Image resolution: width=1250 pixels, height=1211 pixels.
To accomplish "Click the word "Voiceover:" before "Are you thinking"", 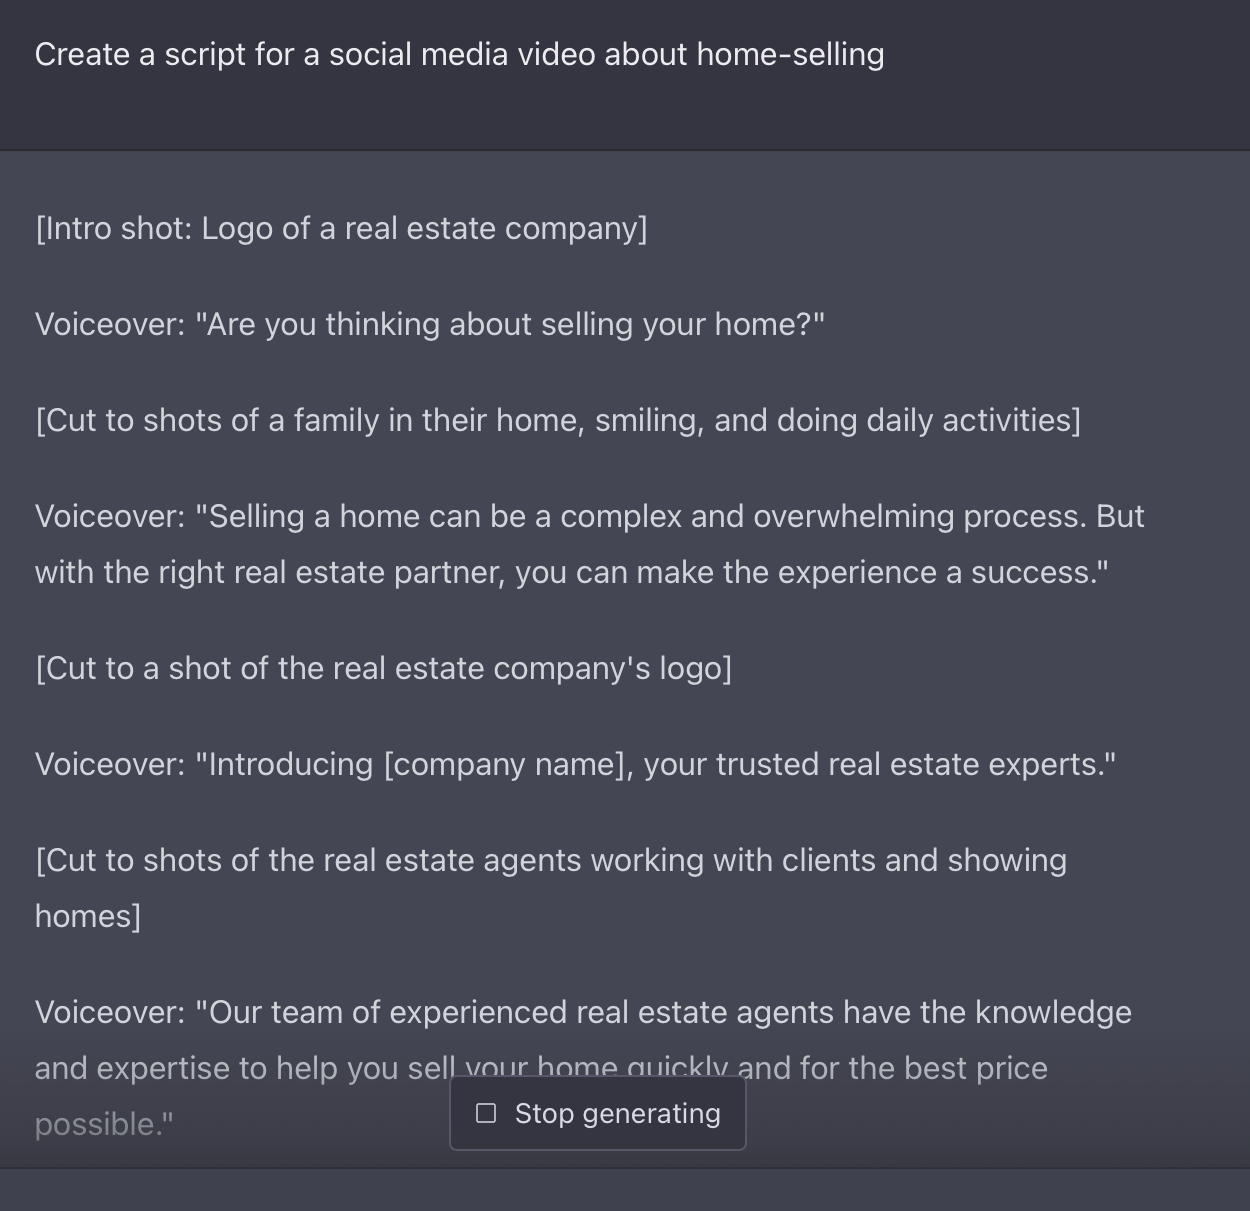I will pos(110,324).
